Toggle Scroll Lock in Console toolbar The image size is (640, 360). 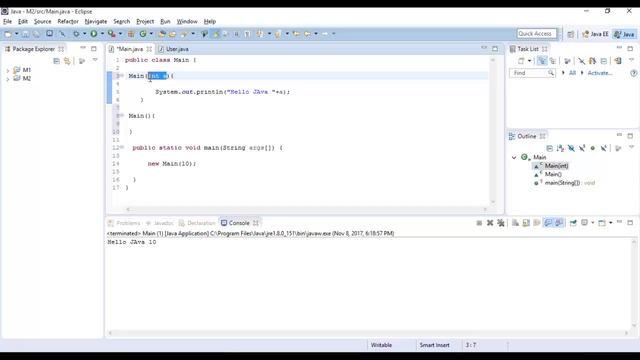tap(526, 223)
